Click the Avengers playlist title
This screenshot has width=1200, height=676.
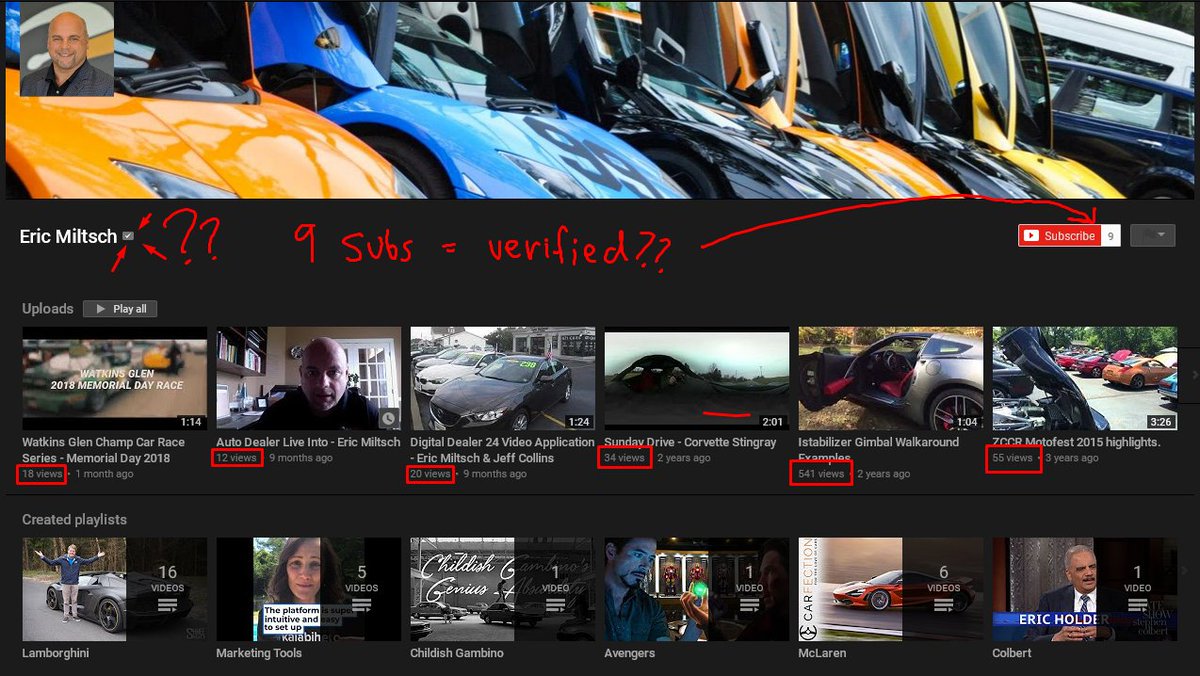point(630,653)
